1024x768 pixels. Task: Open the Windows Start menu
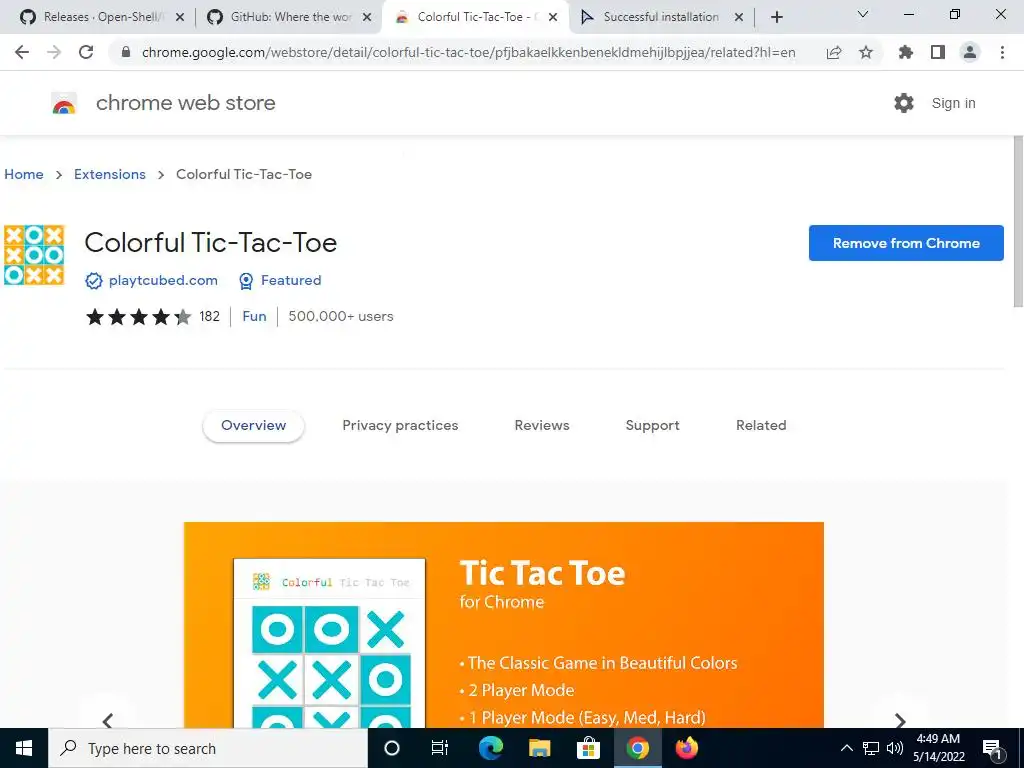(24, 748)
